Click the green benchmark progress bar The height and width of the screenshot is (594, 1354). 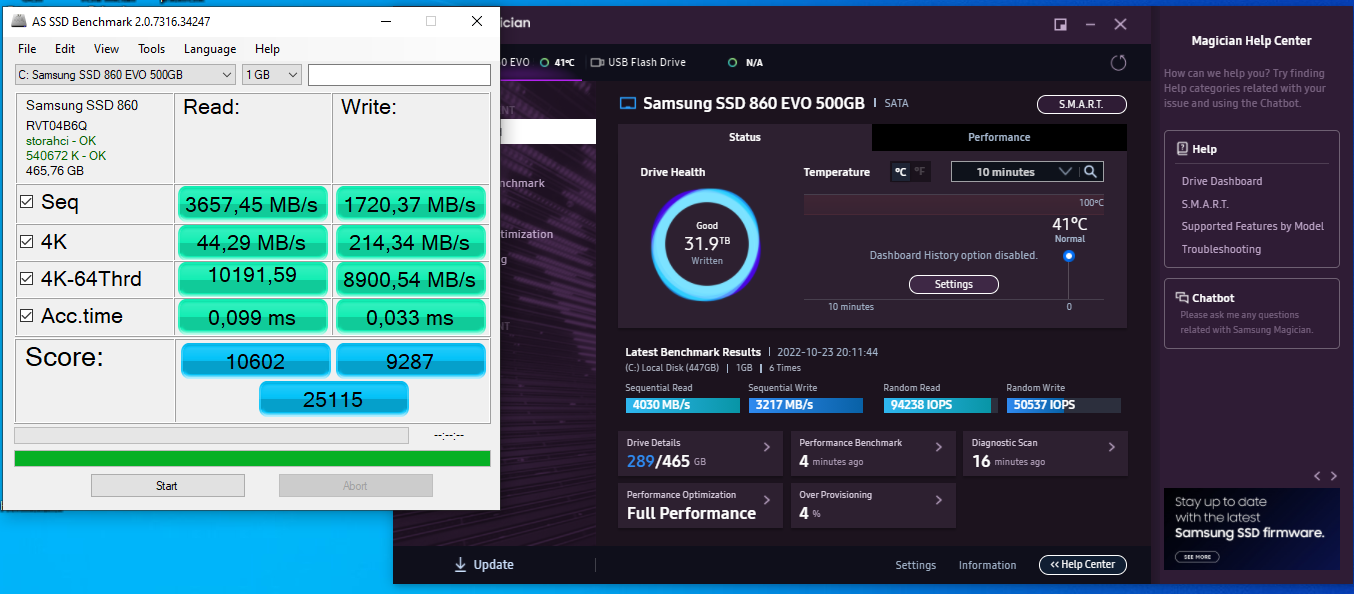click(x=252, y=459)
